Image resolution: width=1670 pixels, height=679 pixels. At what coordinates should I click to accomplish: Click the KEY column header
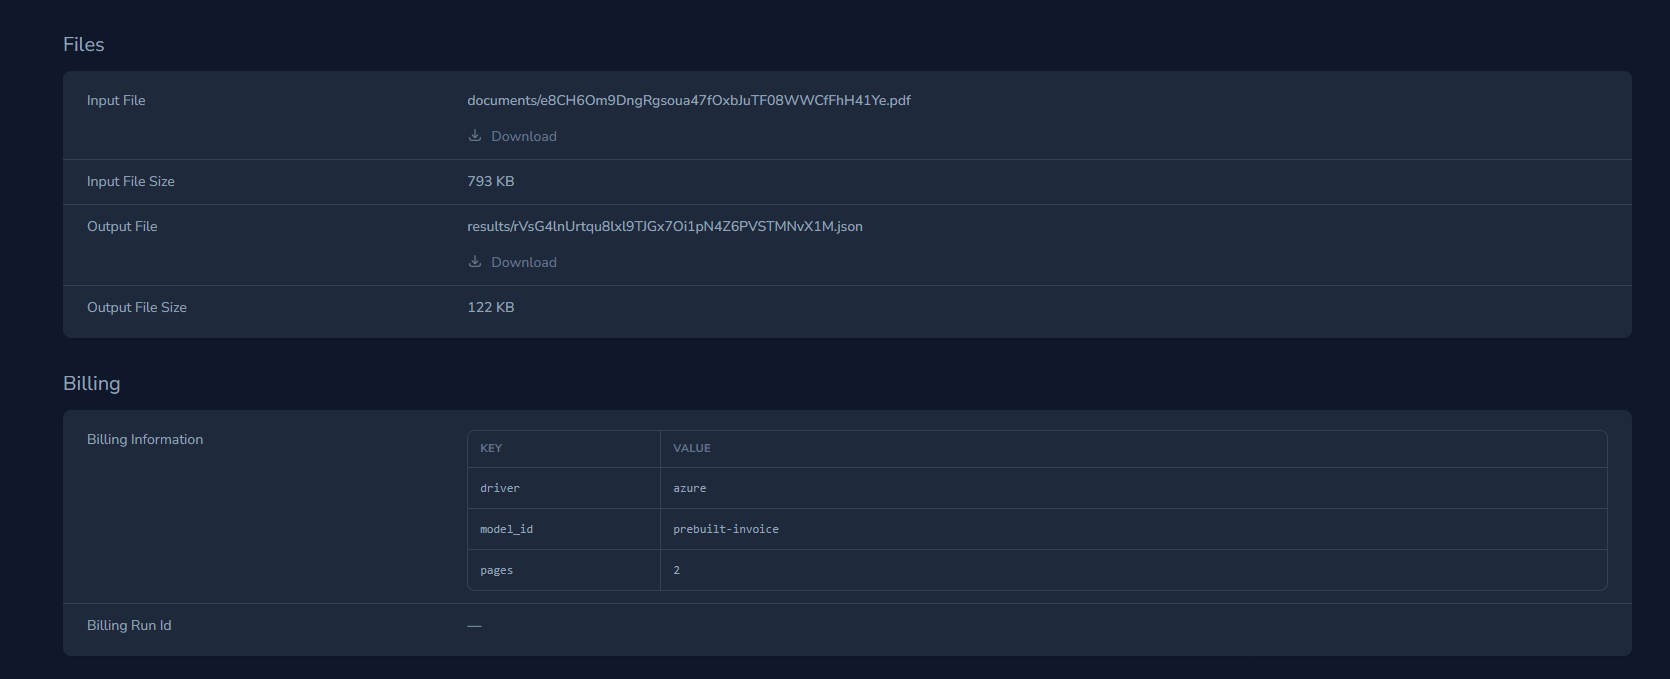[491, 448]
